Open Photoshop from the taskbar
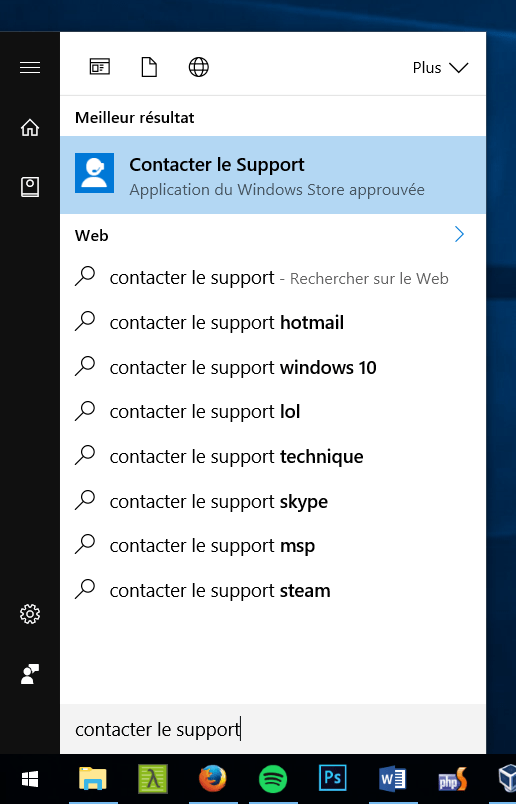 tap(332, 779)
